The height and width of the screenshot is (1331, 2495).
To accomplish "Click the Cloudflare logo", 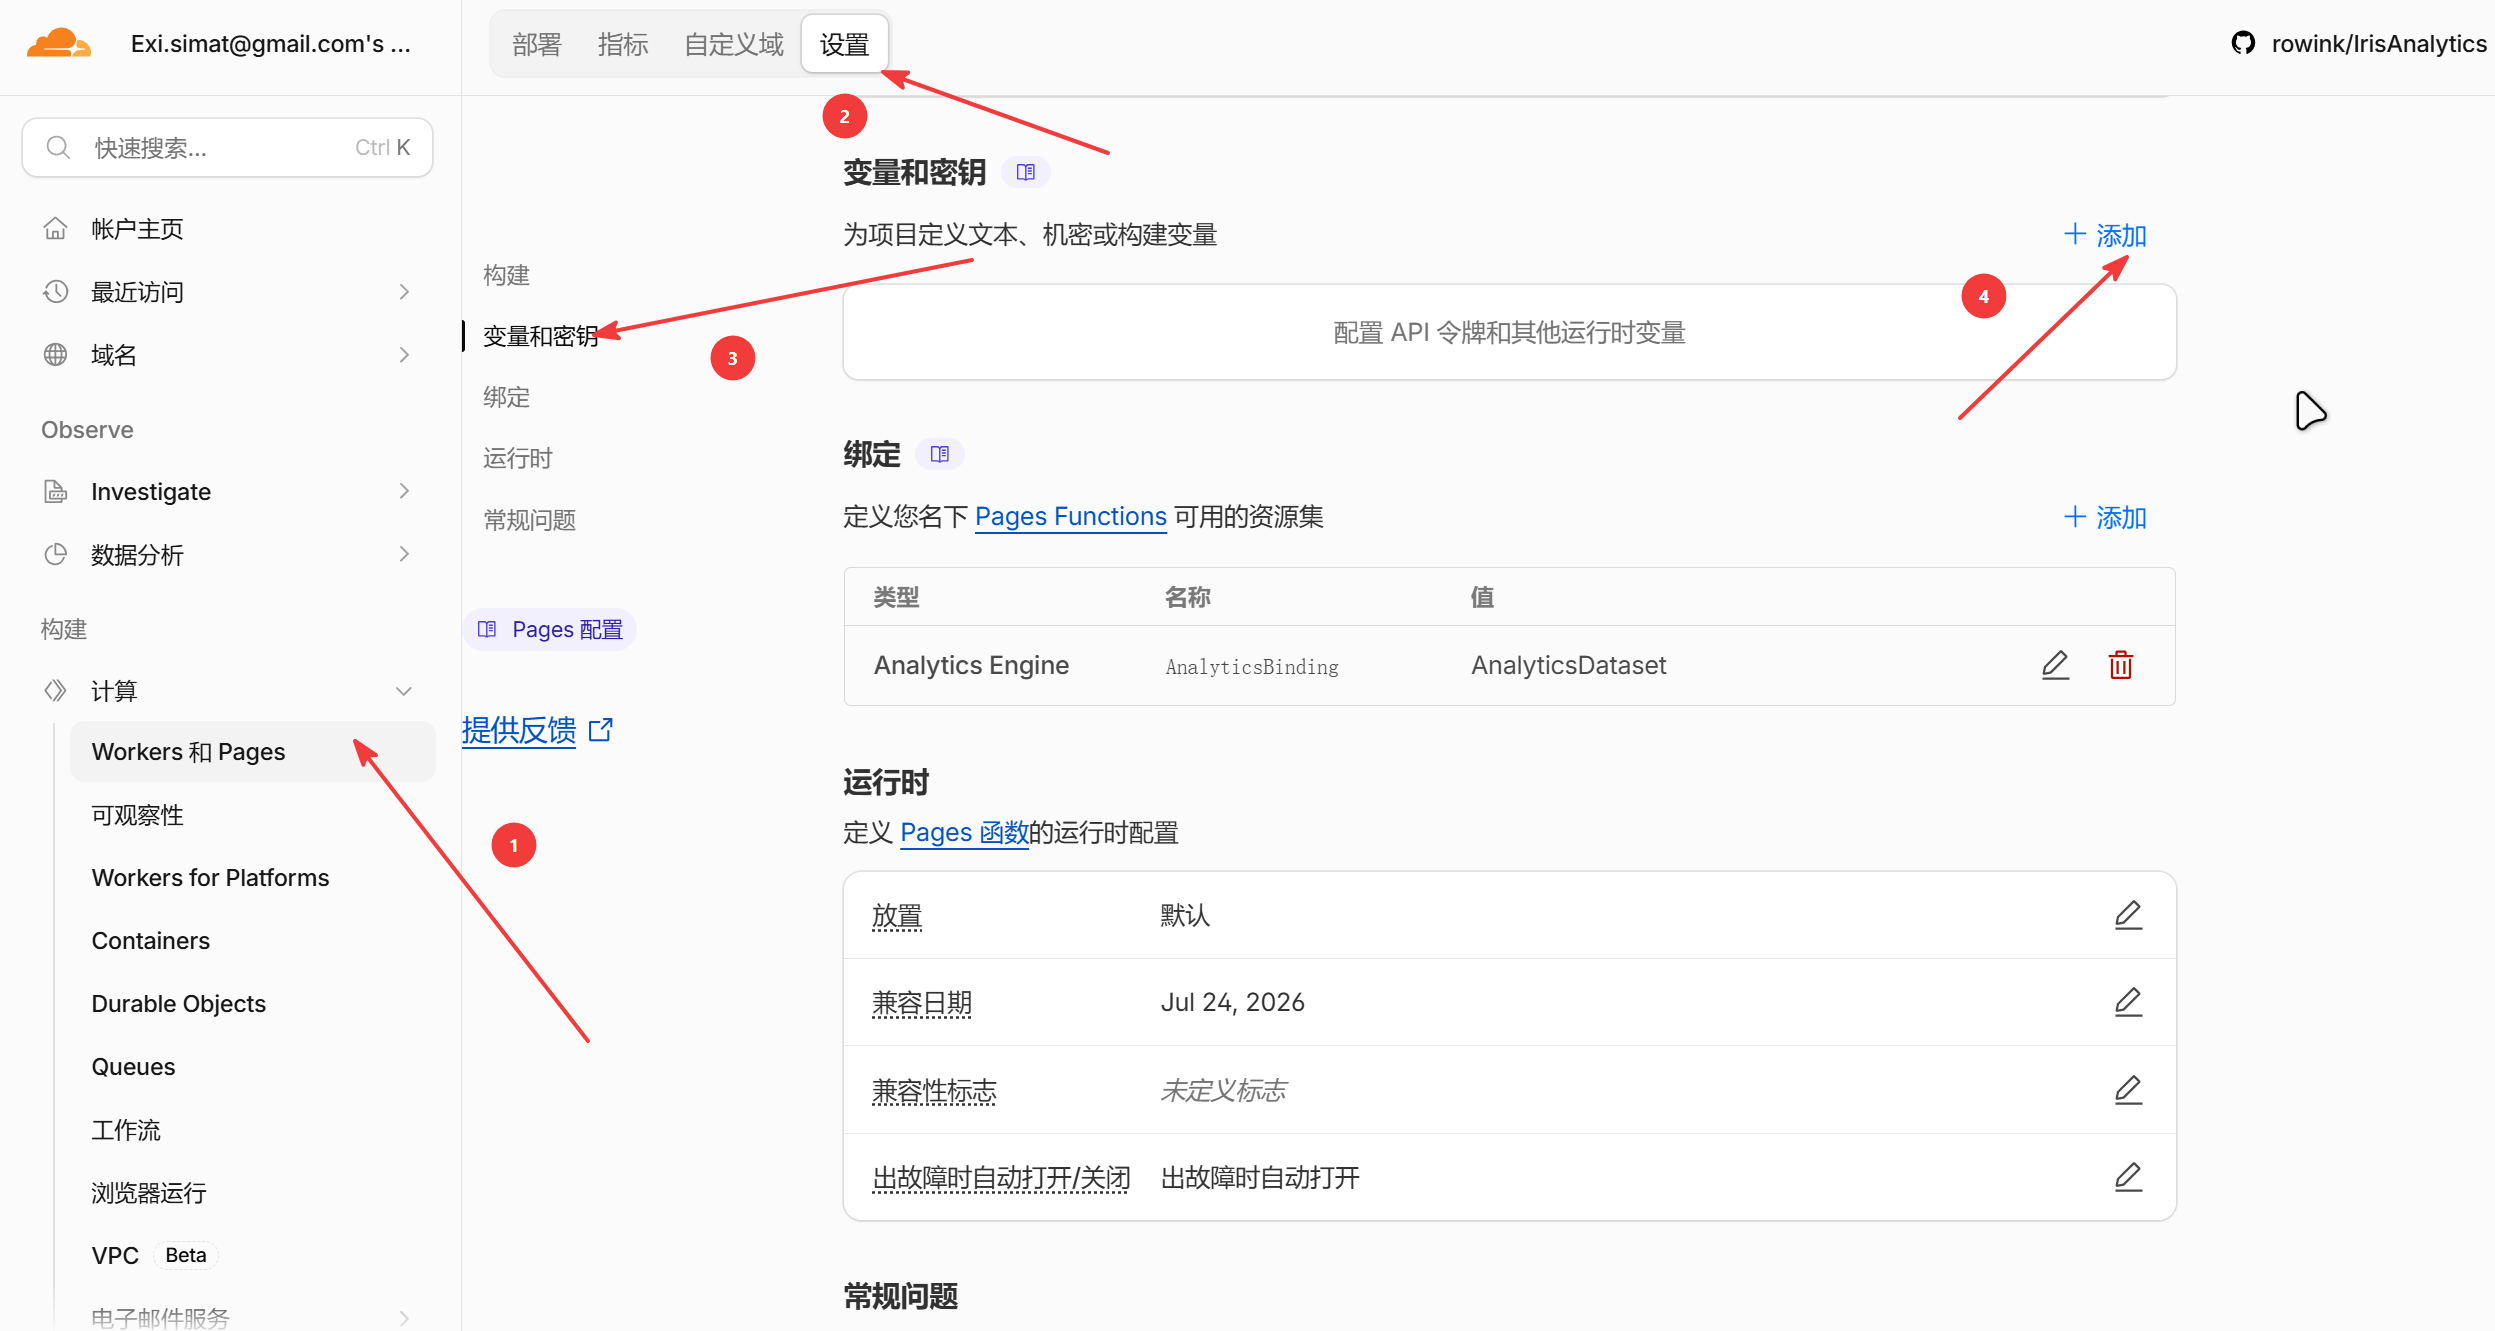I will (x=58, y=43).
